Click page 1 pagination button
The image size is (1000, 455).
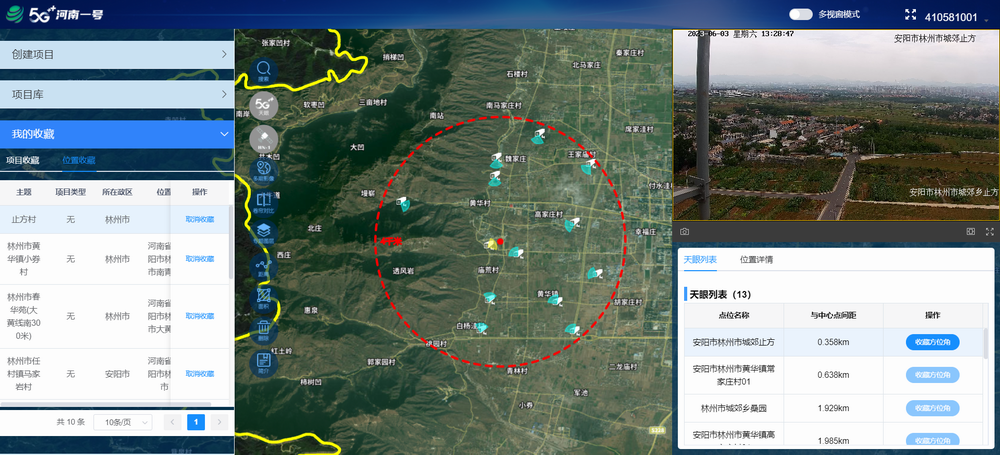click(196, 422)
